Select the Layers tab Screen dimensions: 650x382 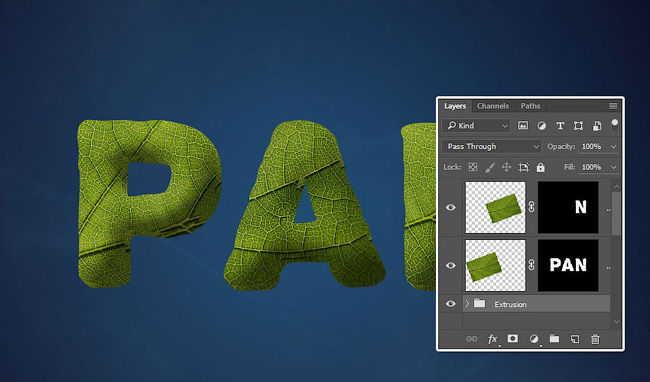coord(455,106)
